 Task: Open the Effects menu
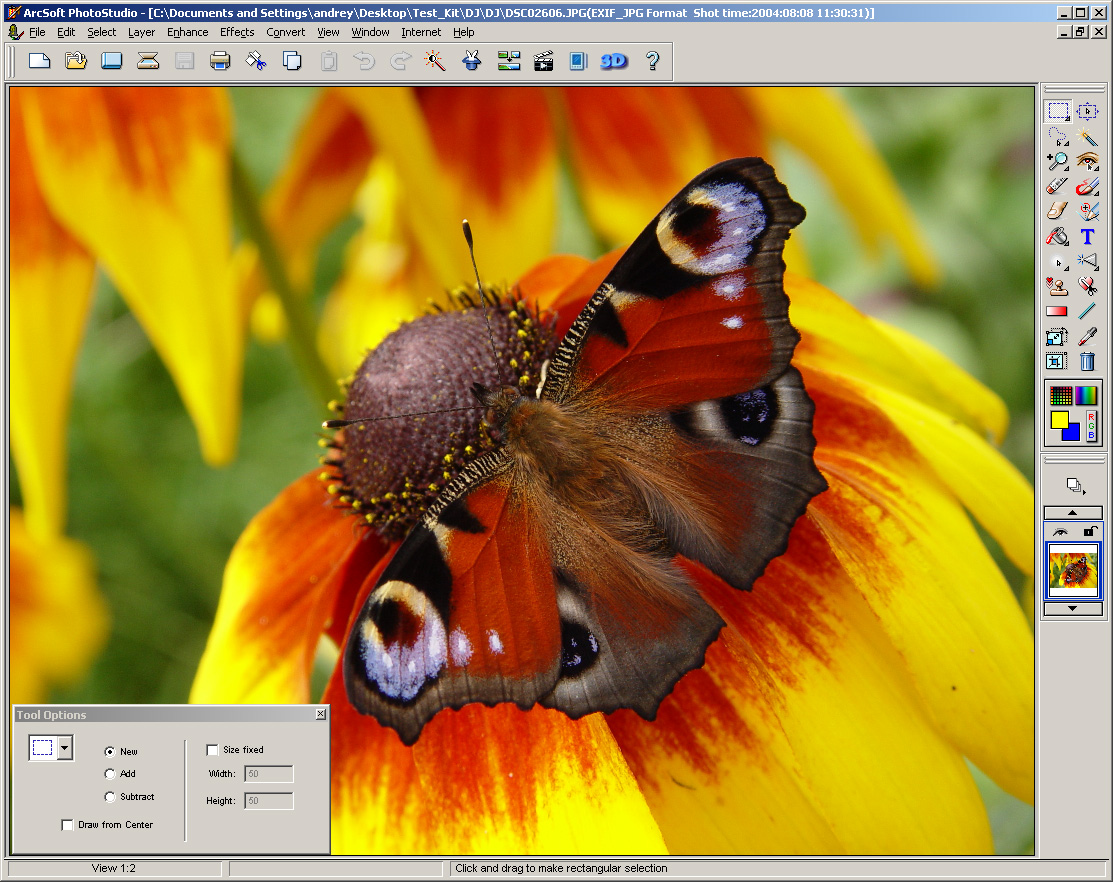pos(237,32)
